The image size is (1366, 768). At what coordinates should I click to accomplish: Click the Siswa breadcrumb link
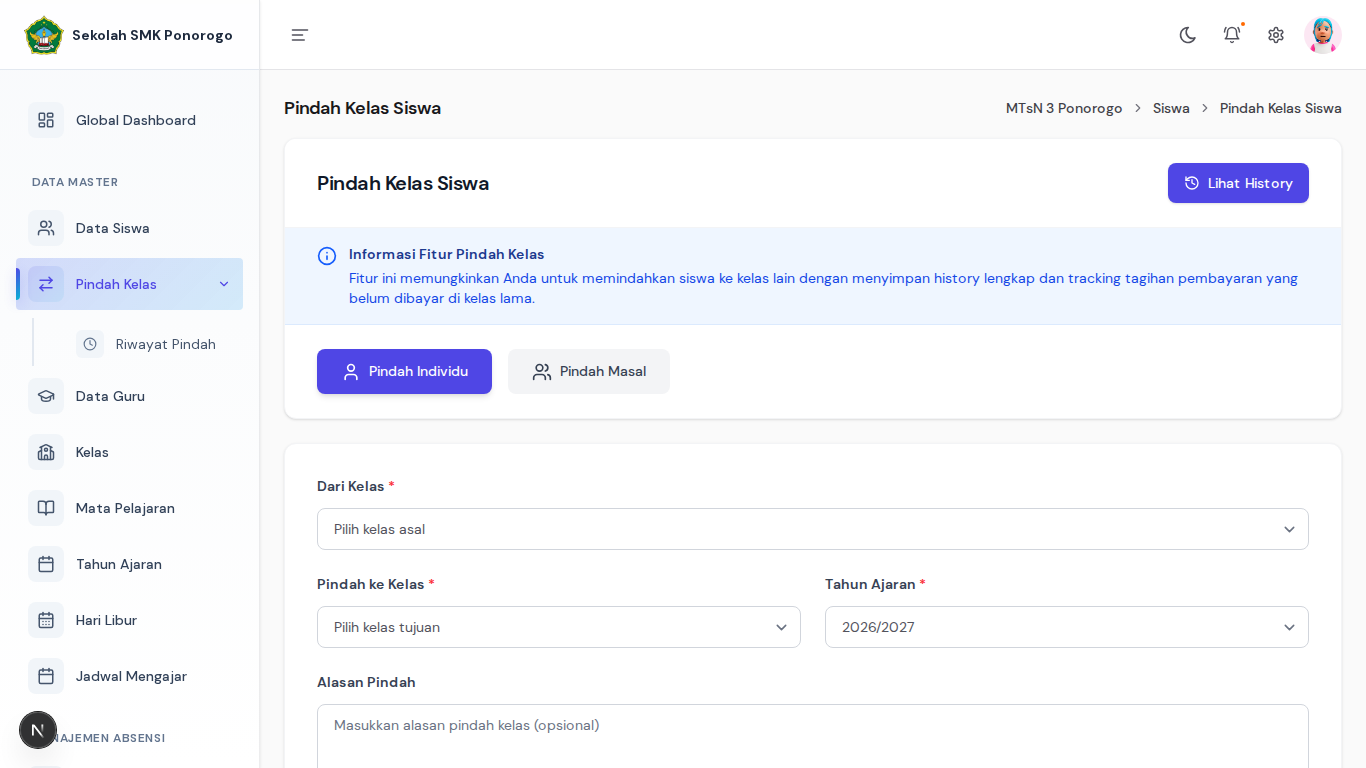pos(1171,108)
